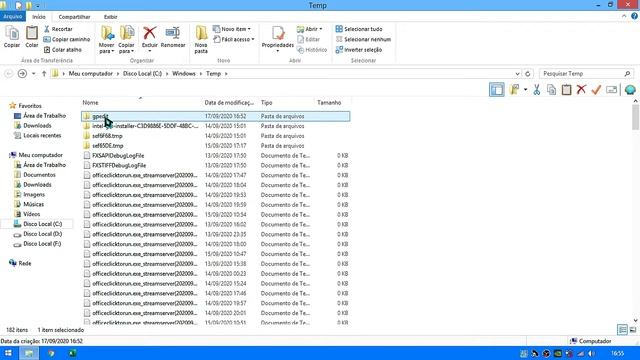Click the orange checkmark toolbar icon
This screenshot has height=360, width=640.
coord(596,89)
